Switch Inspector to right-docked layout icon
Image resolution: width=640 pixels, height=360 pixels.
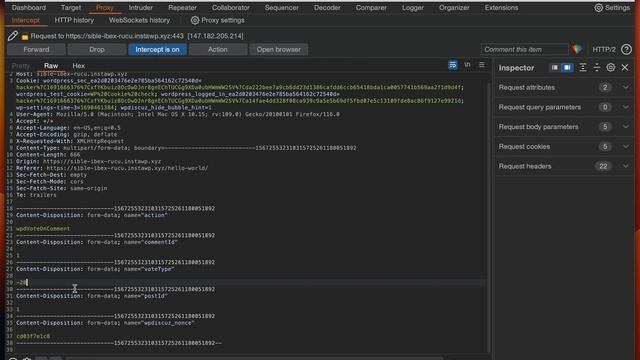567,68
